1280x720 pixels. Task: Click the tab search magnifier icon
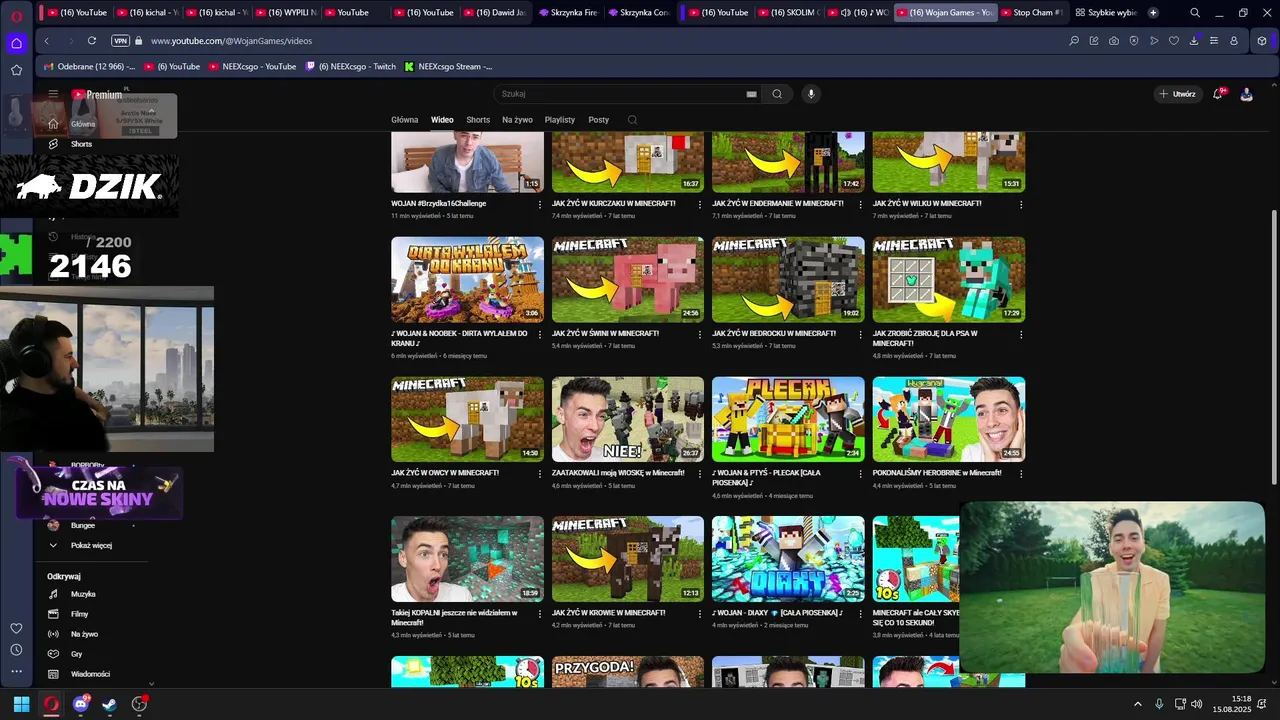pyautogui.click(x=1195, y=13)
